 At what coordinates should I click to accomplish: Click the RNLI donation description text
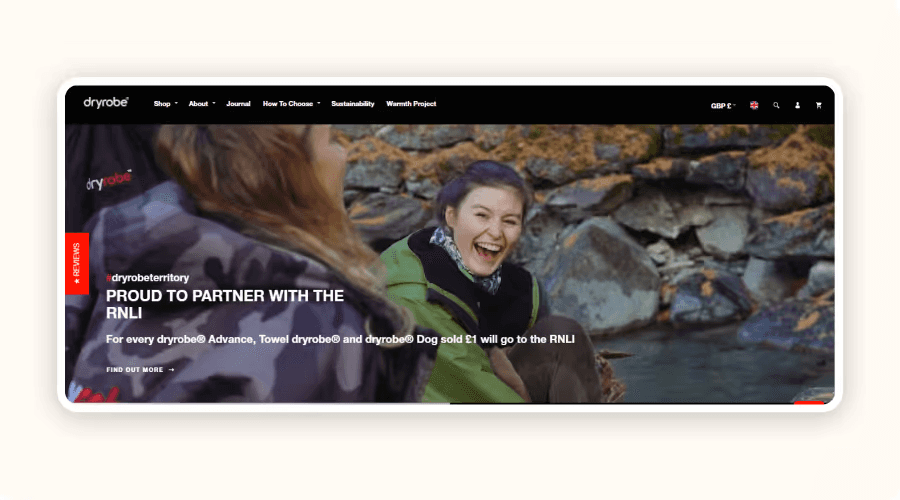[x=340, y=339]
